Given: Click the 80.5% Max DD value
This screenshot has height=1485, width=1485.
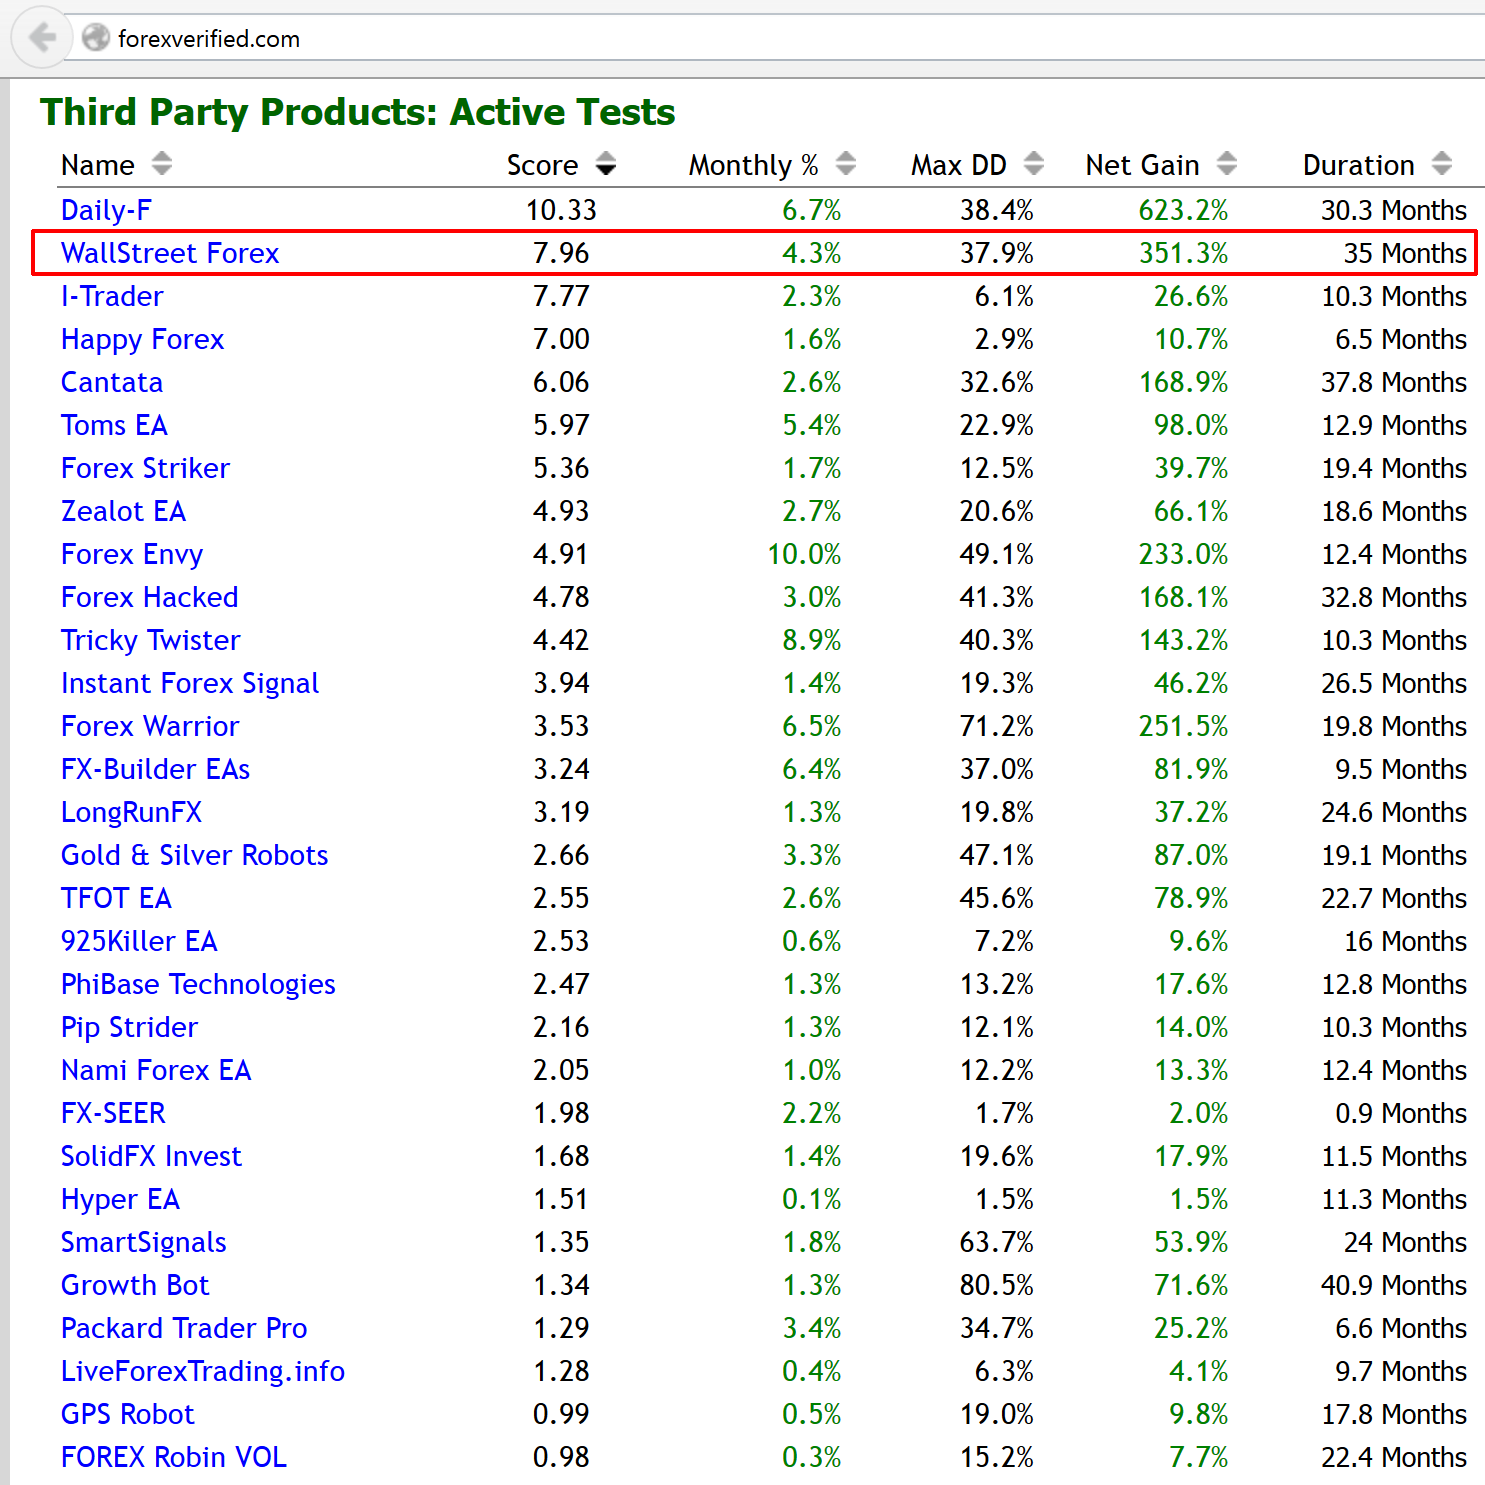Looking at the screenshot, I should point(997,1285).
